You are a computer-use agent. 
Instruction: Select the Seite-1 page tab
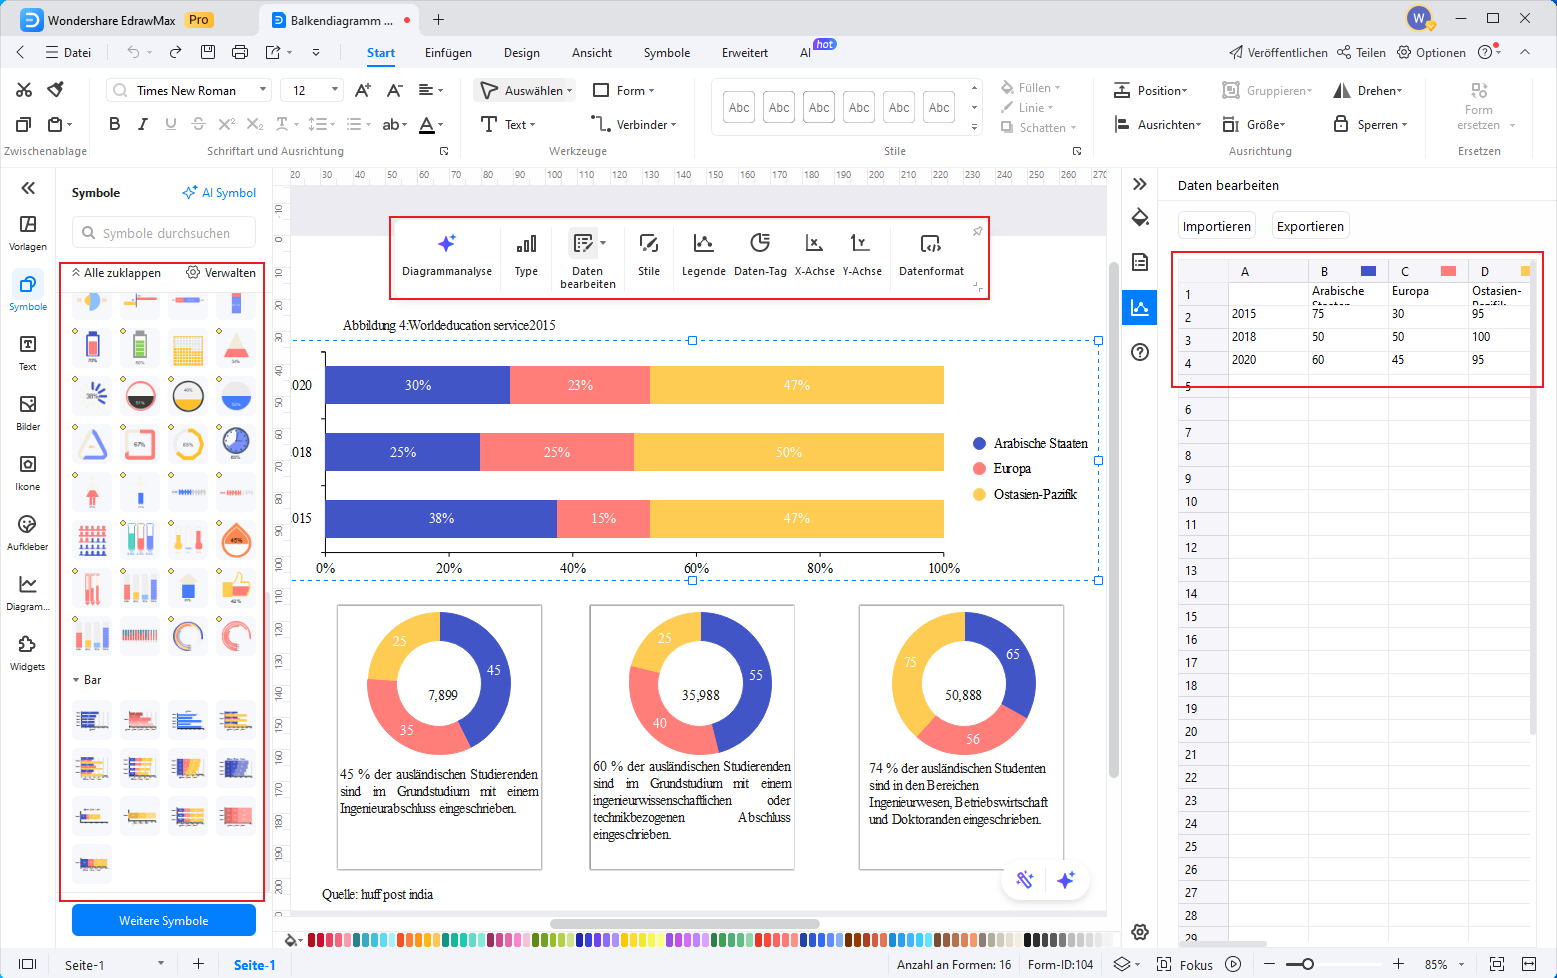[254, 965]
